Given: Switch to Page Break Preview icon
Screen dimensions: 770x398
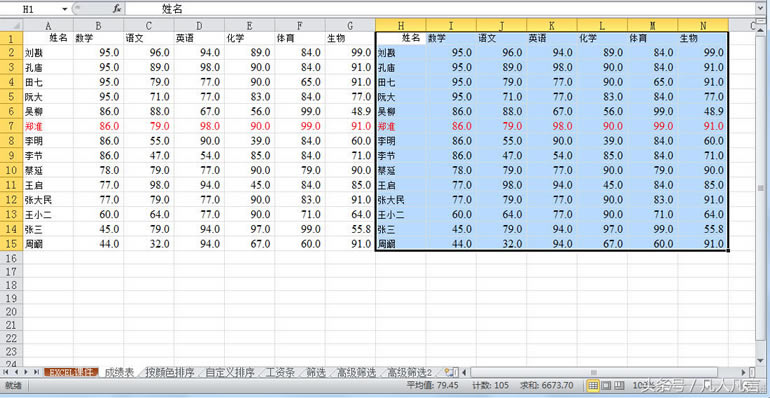Looking at the screenshot, I should coord(619,385).
